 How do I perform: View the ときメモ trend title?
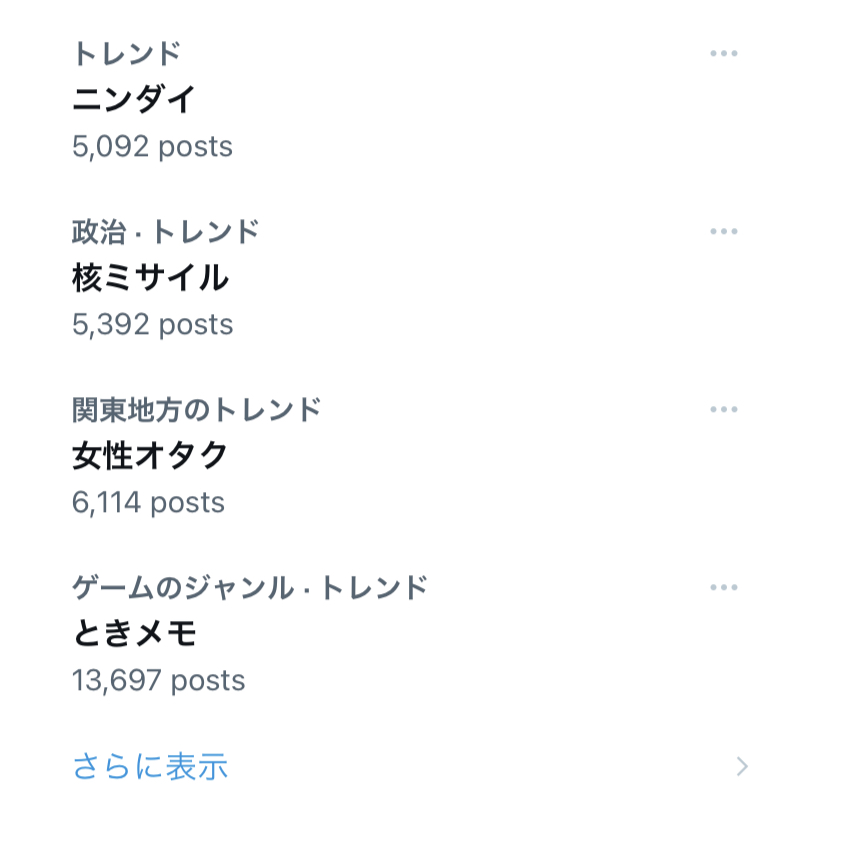click(134, 634)
